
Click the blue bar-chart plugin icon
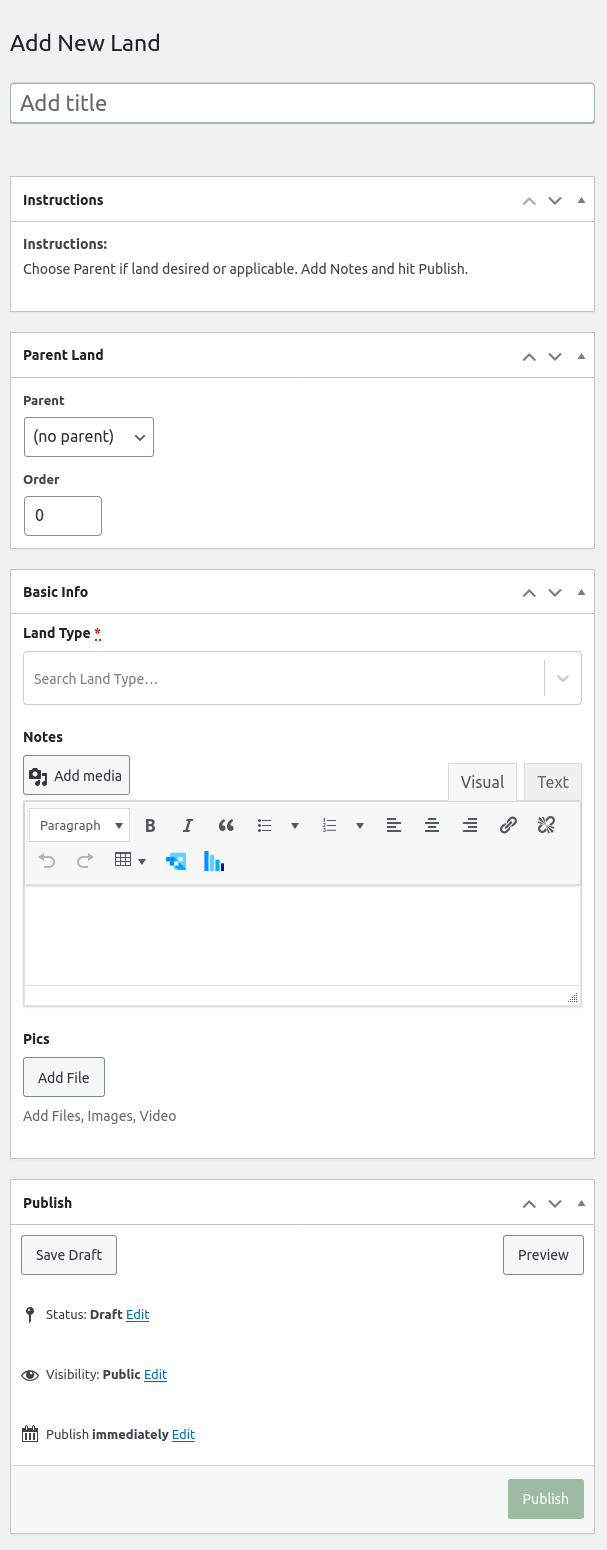coord(214,861)
